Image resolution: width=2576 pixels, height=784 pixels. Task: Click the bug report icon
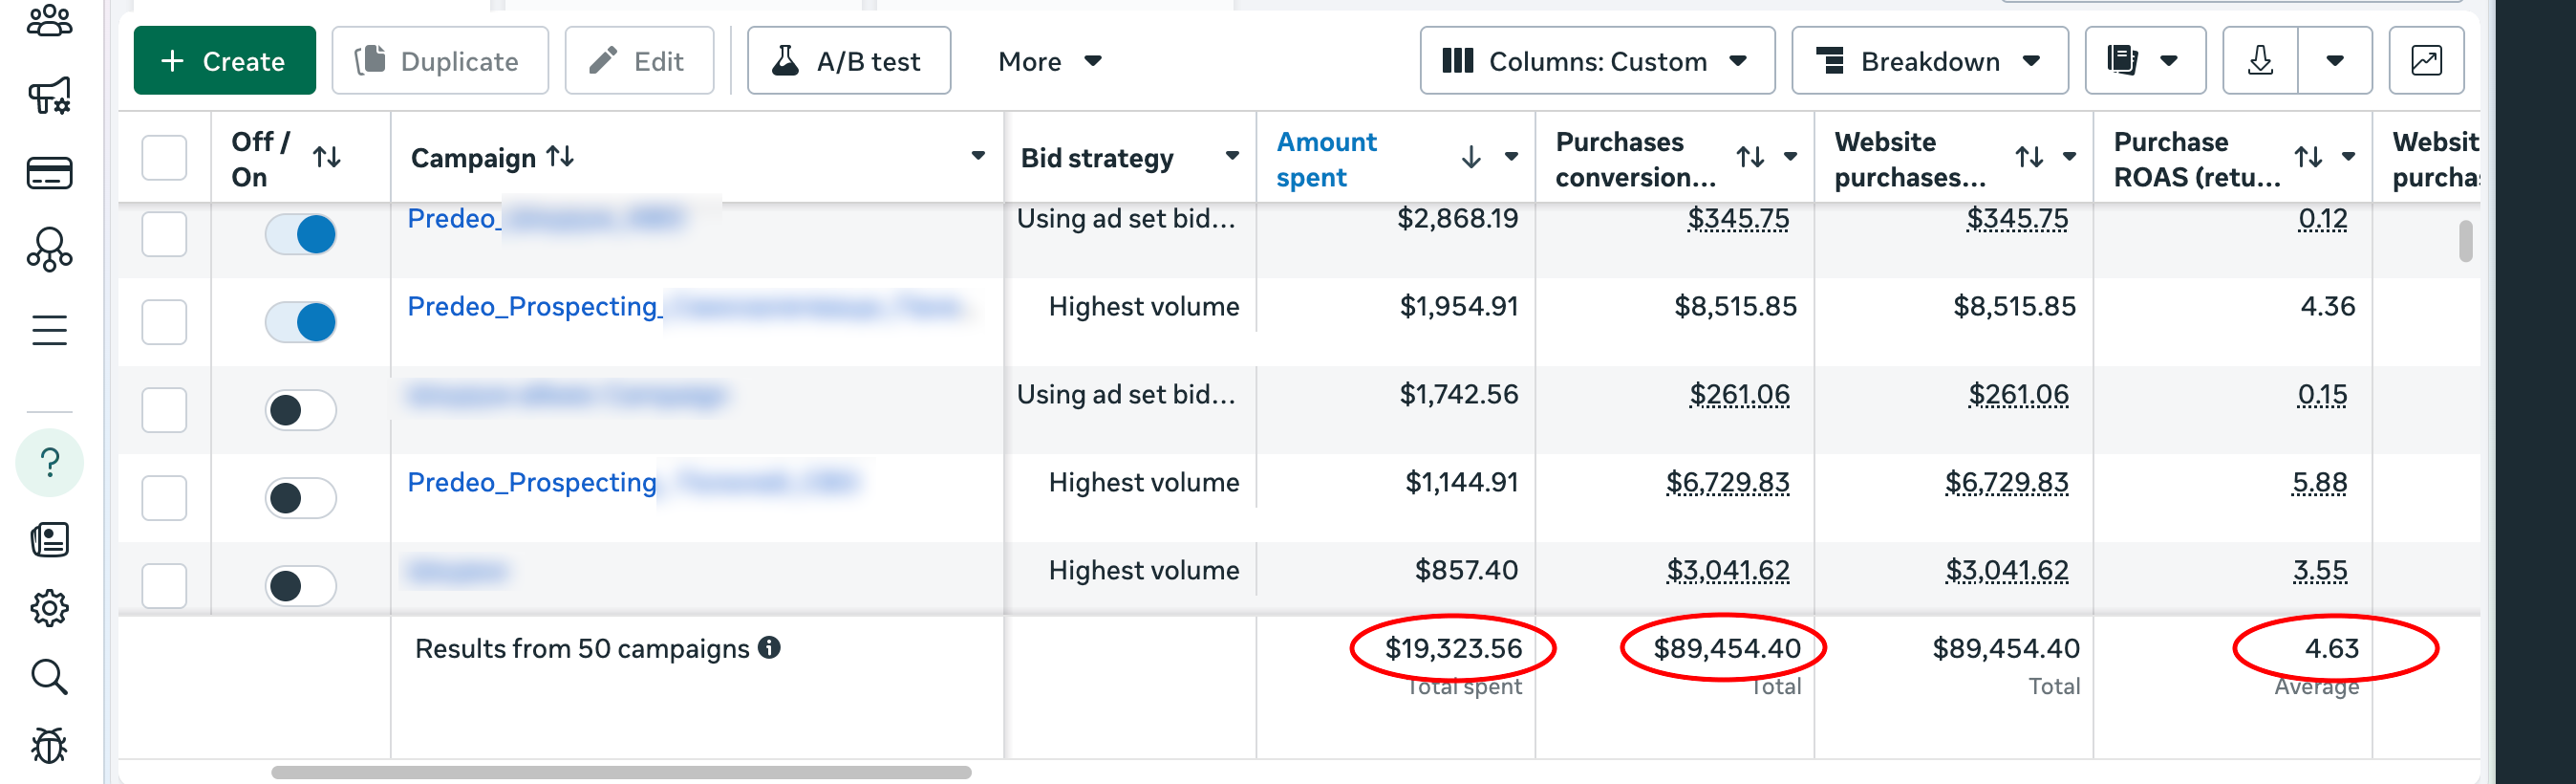click(49, 746)
